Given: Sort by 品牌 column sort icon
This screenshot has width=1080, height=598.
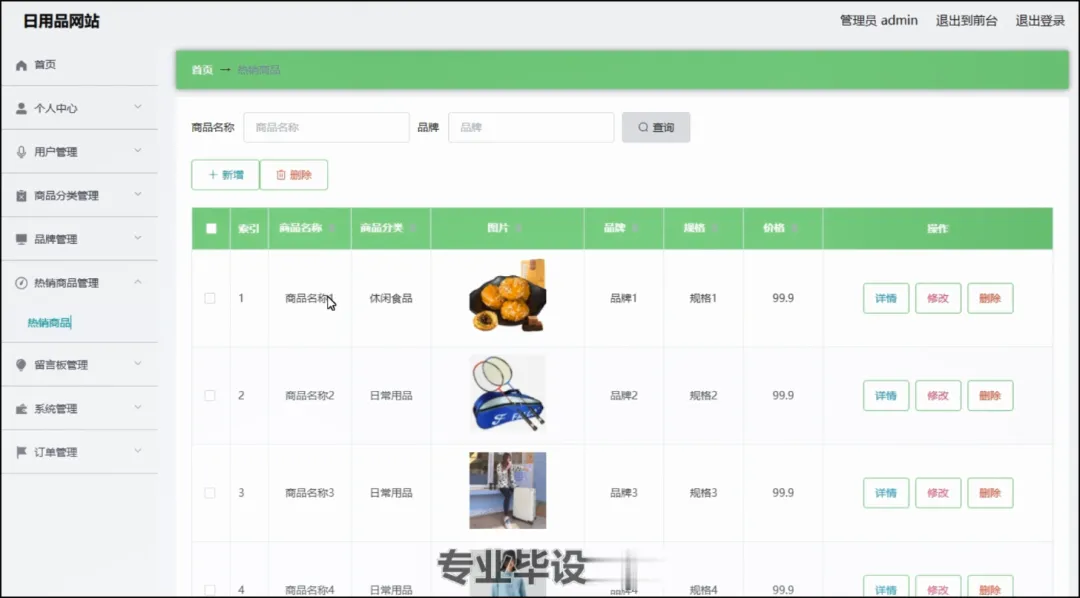Looking at the screenshot, I should 635,229.
